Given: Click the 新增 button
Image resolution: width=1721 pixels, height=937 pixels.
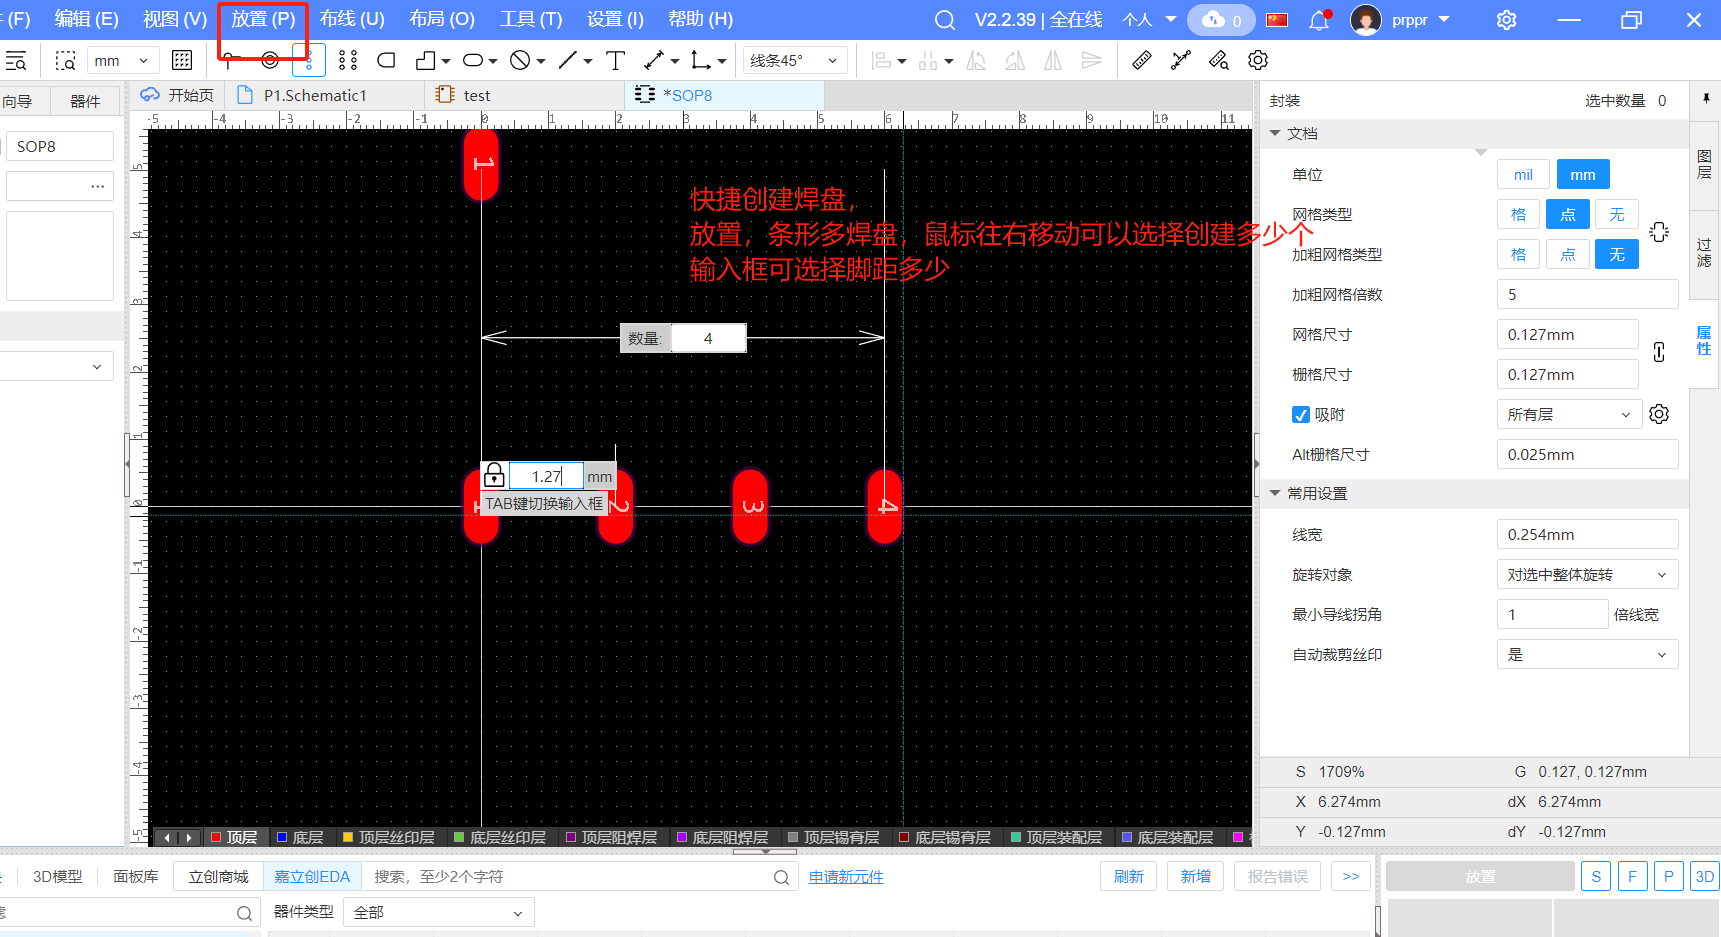Looking at the screenshot, I should click(1196, 876).
